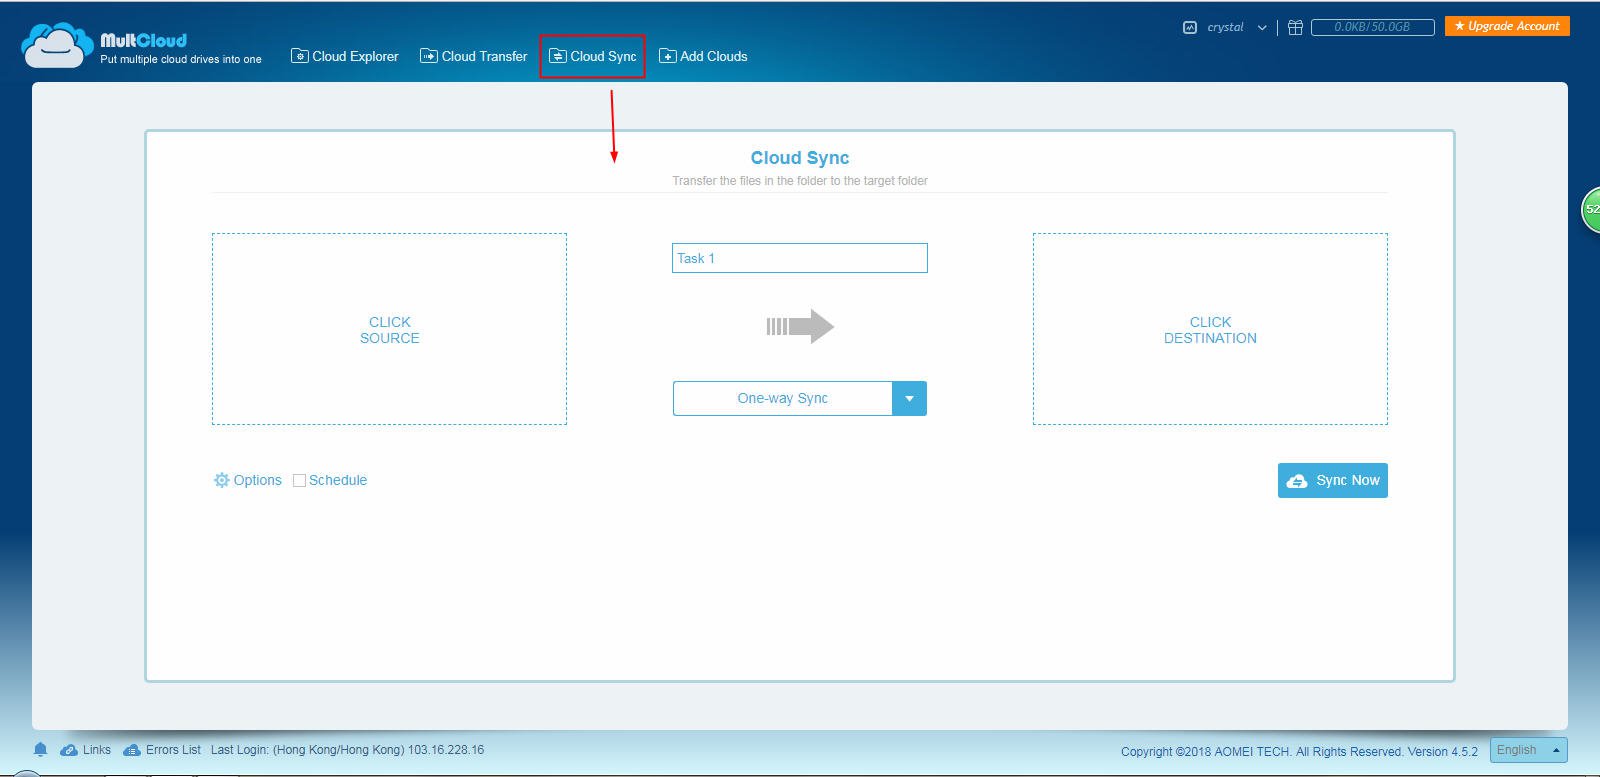The image size is (1600, 777).
Task: Pick a target via CLICK DESTINATION box
Action: [1210, 329]
